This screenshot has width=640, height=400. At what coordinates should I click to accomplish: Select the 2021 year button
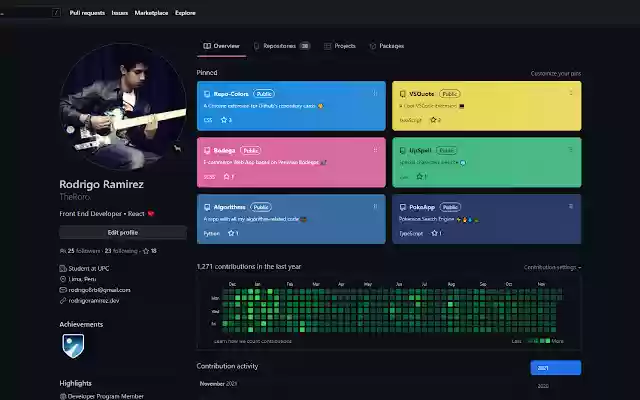coord(556,368)
